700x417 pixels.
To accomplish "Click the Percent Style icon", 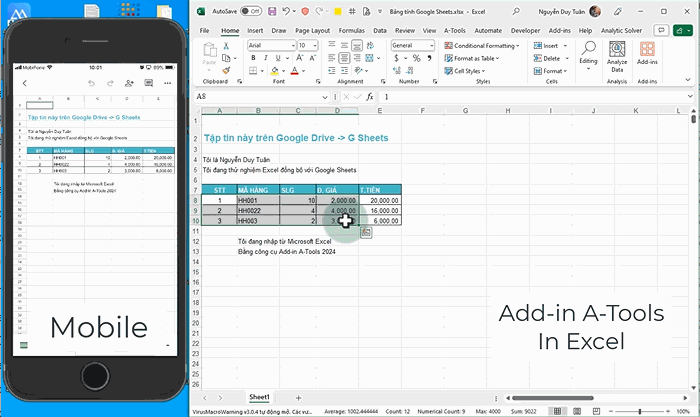I will click(417, 58).
